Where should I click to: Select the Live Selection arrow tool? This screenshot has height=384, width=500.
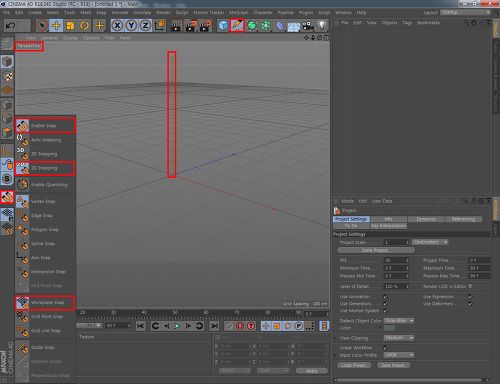click(x=42, y=25)
